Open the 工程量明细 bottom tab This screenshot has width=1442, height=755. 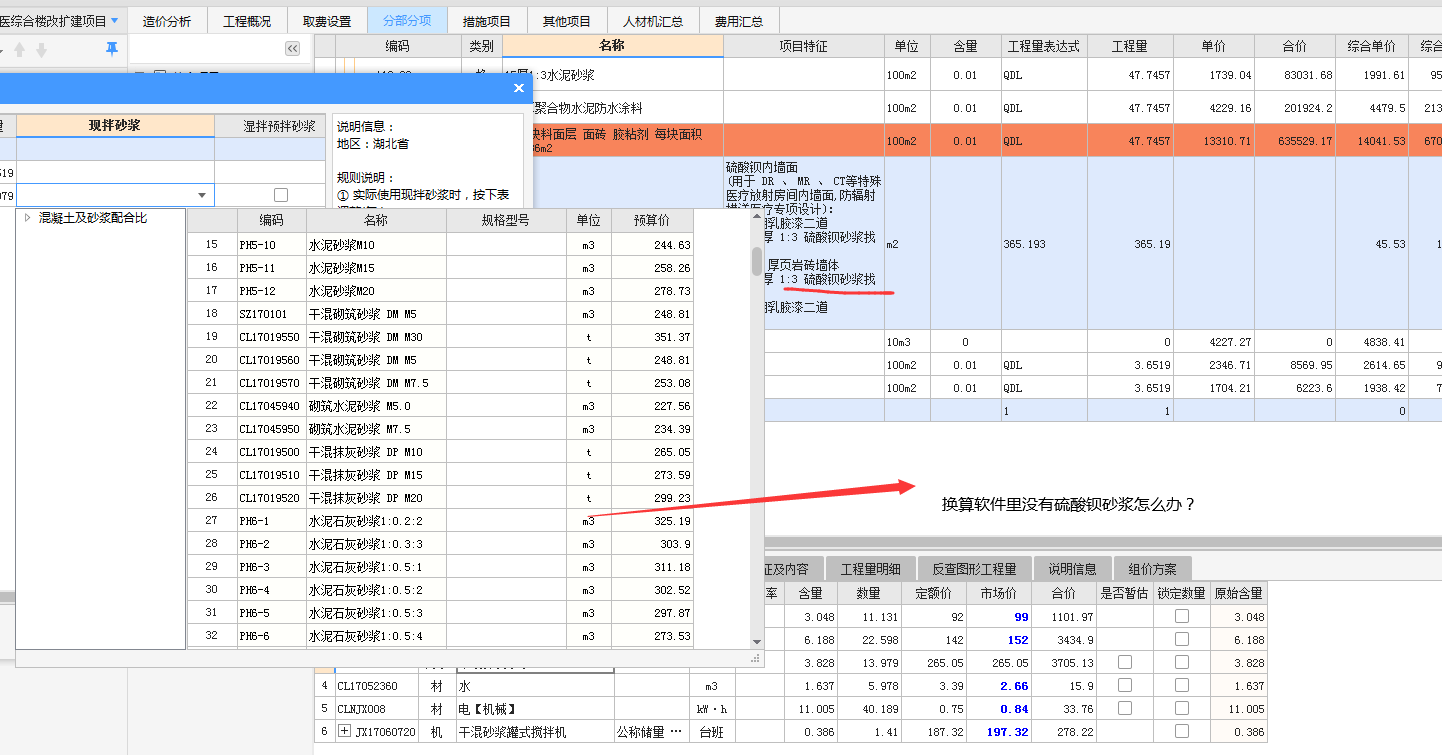tap(870, 569)
